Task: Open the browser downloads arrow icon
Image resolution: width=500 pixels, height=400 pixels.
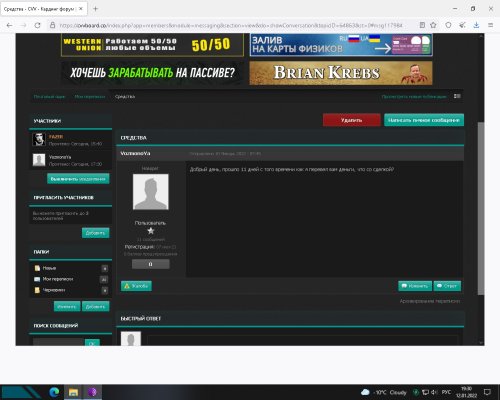Action: coord(476,25)
